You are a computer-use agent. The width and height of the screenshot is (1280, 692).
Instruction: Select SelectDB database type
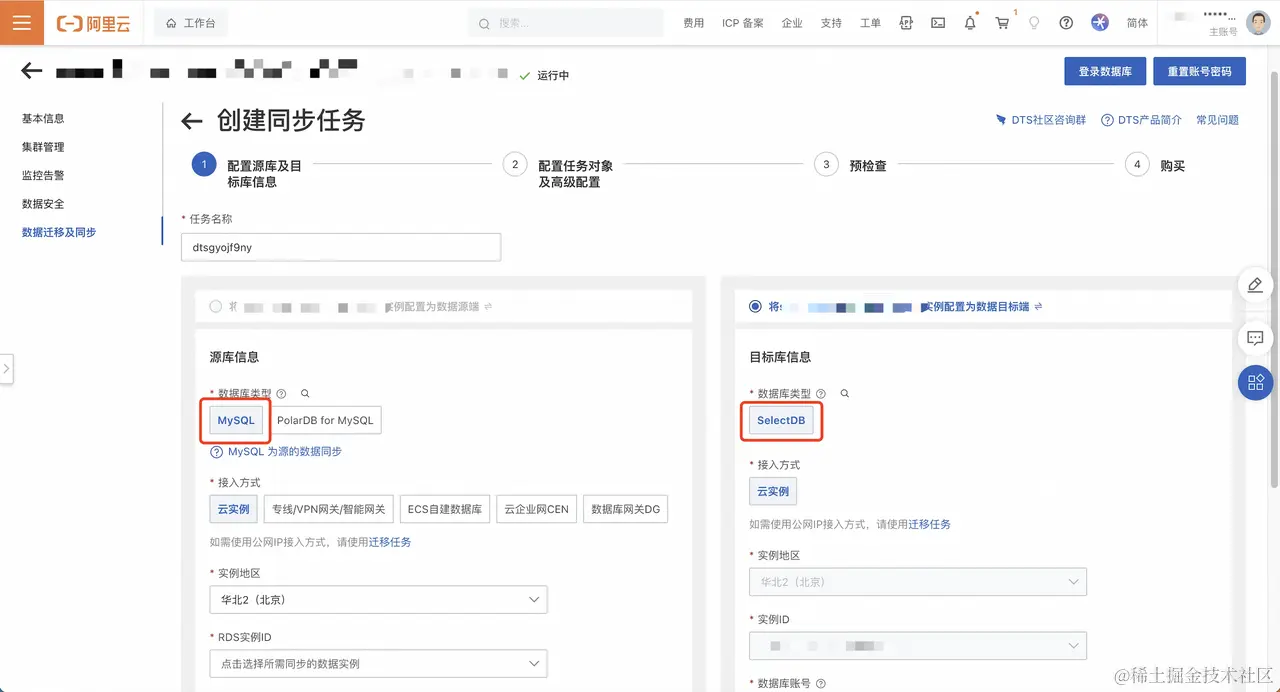[x=781, y=420]
